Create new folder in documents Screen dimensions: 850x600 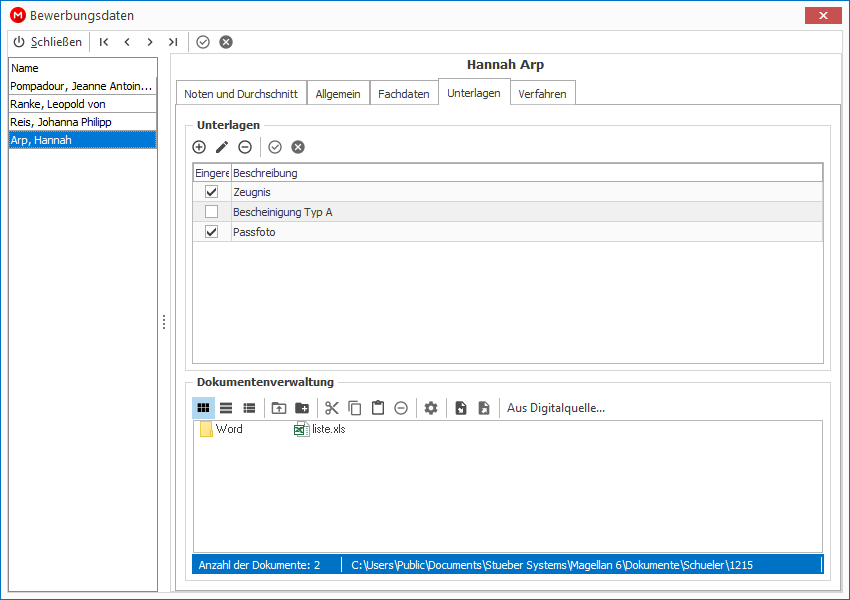pos(302,408)
